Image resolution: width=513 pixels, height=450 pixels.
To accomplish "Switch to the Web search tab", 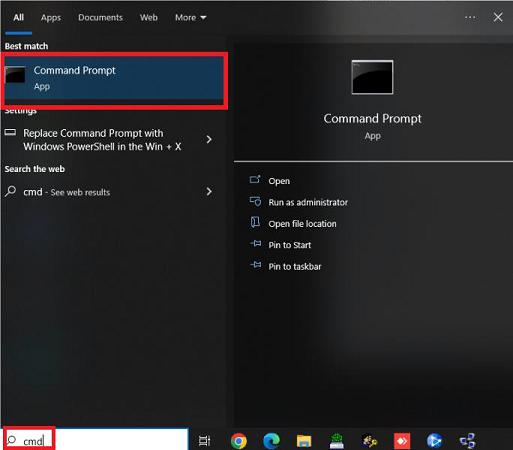I will pyautogui.click(x=149, y=17).
